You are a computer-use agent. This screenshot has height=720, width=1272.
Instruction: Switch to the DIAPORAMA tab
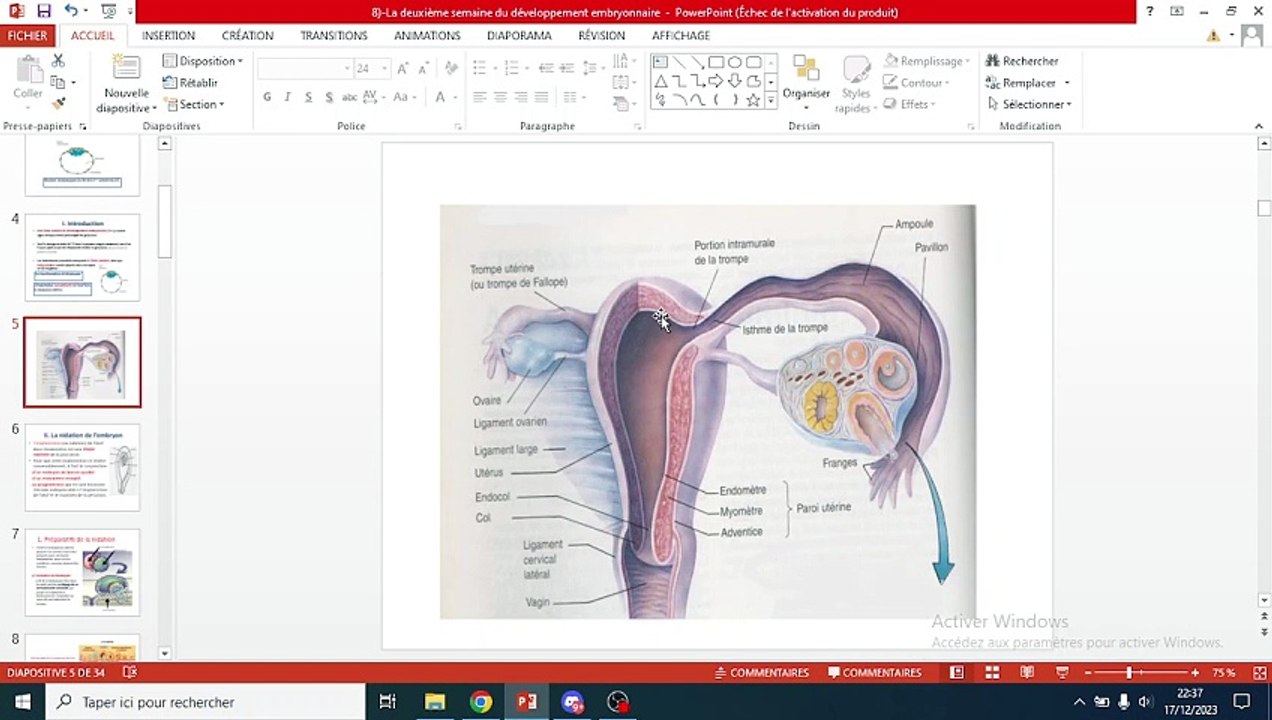[519, 35]
